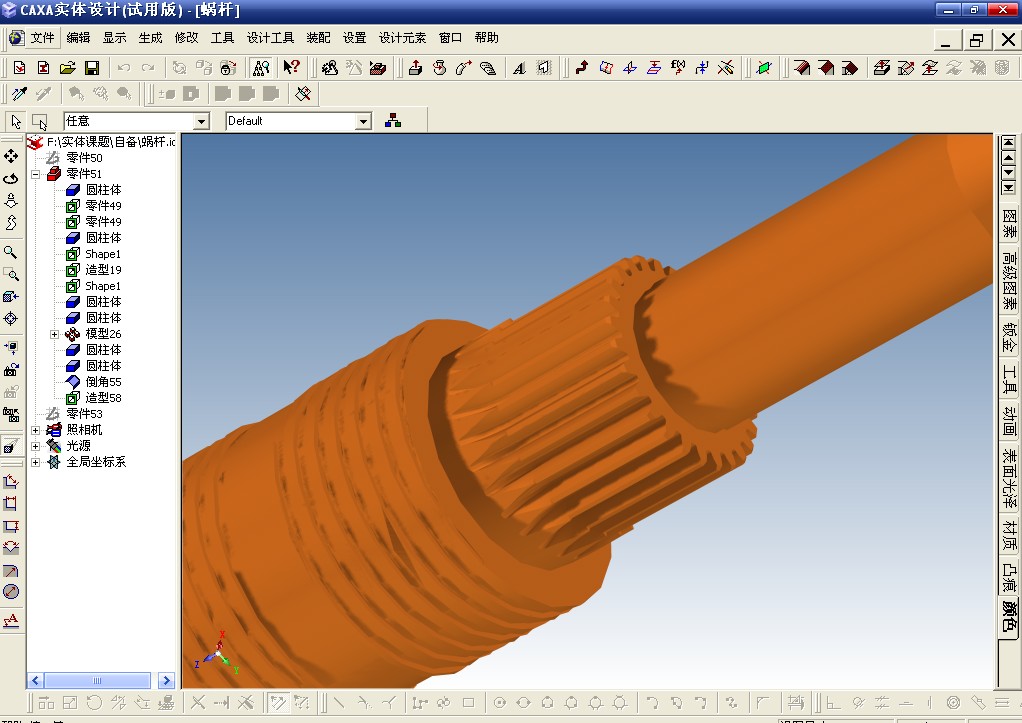Click the tree panel scrollbar right arrow
The image size is (1022, 723).
[166, 681]
